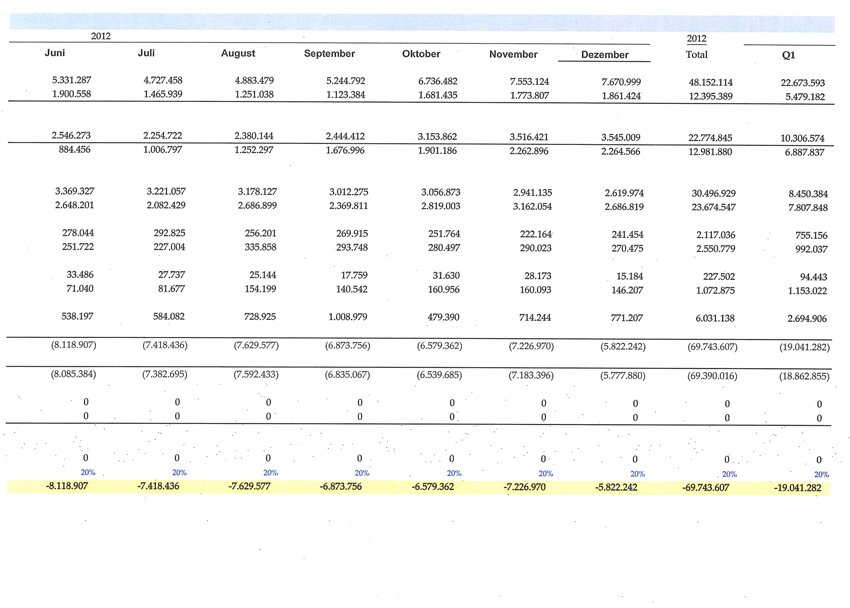Select the (8.085.384) Juni cell
This screenshot has width=850, height=608.
pyautogui.click(x=74, y=374)
